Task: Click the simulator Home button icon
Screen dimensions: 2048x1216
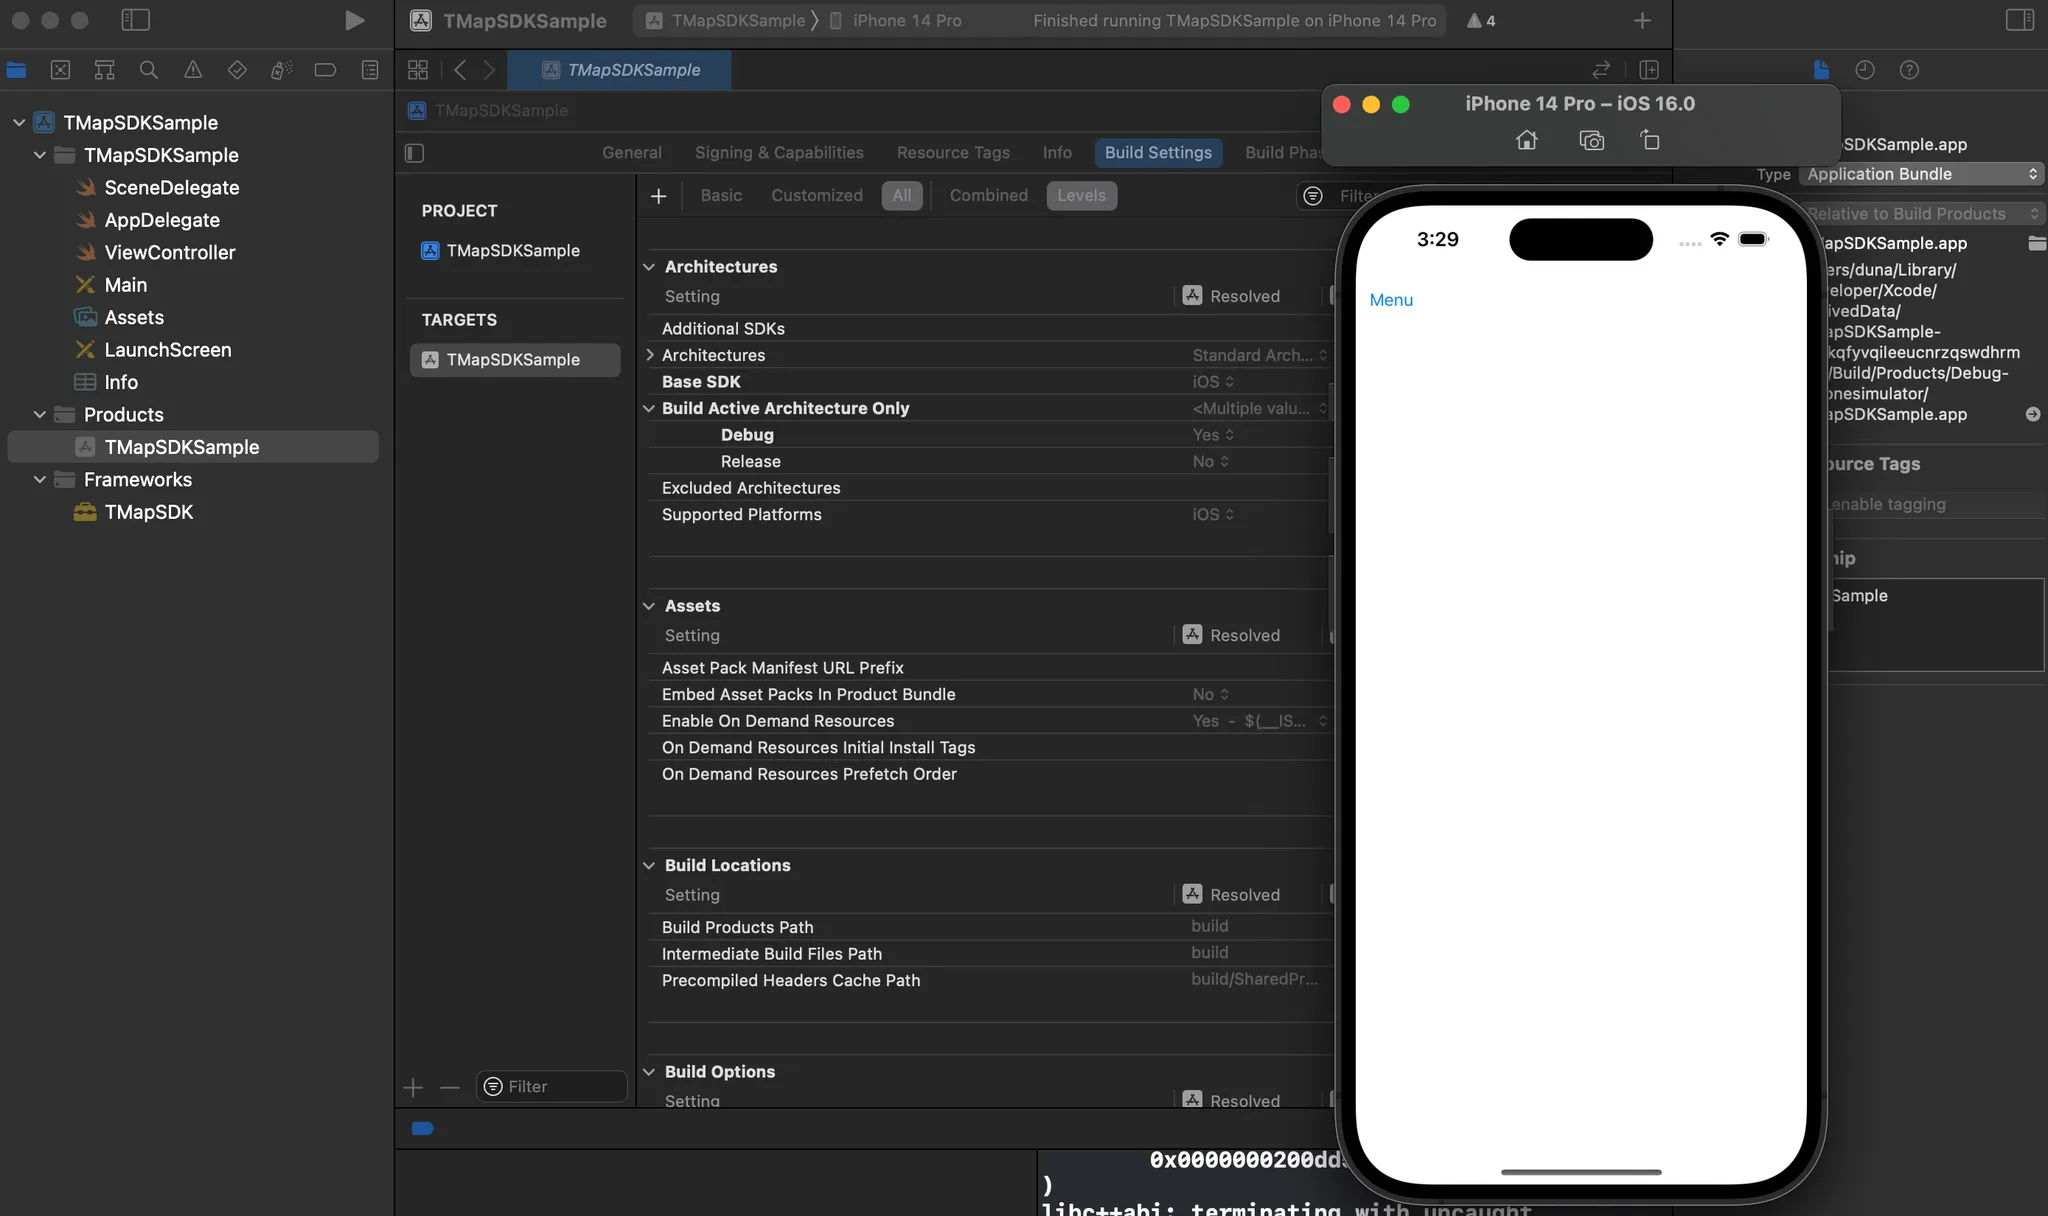Action: click(1526, 140)
